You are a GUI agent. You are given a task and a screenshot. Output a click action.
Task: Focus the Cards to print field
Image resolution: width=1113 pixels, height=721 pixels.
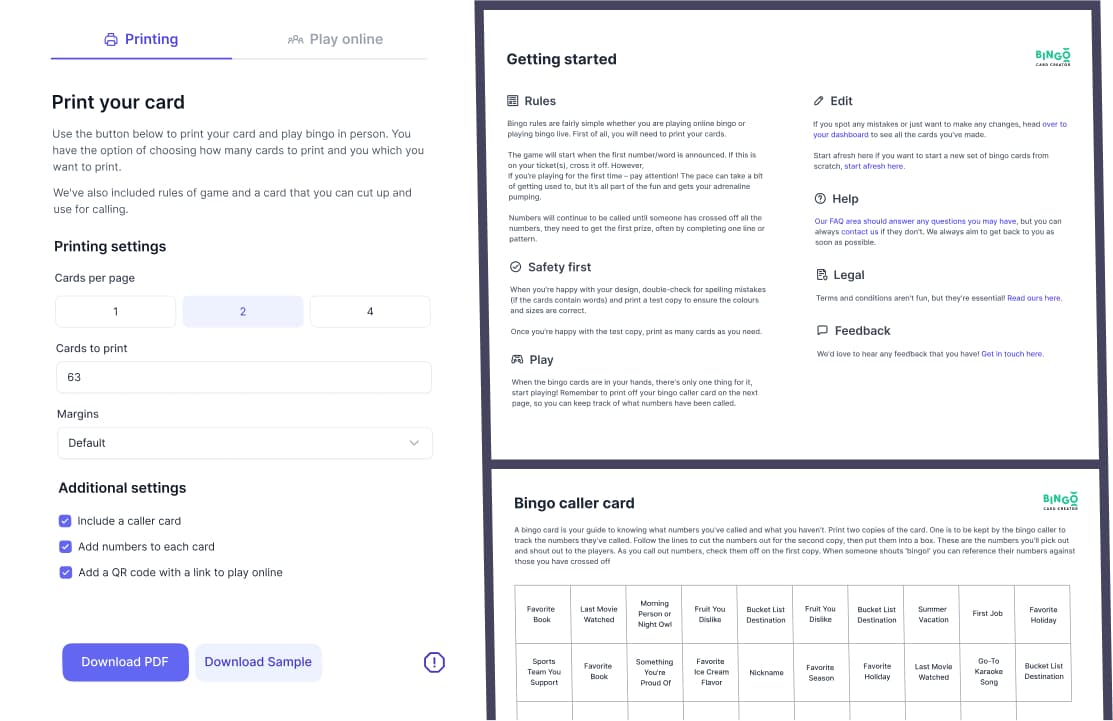click(x=244, y=377)
